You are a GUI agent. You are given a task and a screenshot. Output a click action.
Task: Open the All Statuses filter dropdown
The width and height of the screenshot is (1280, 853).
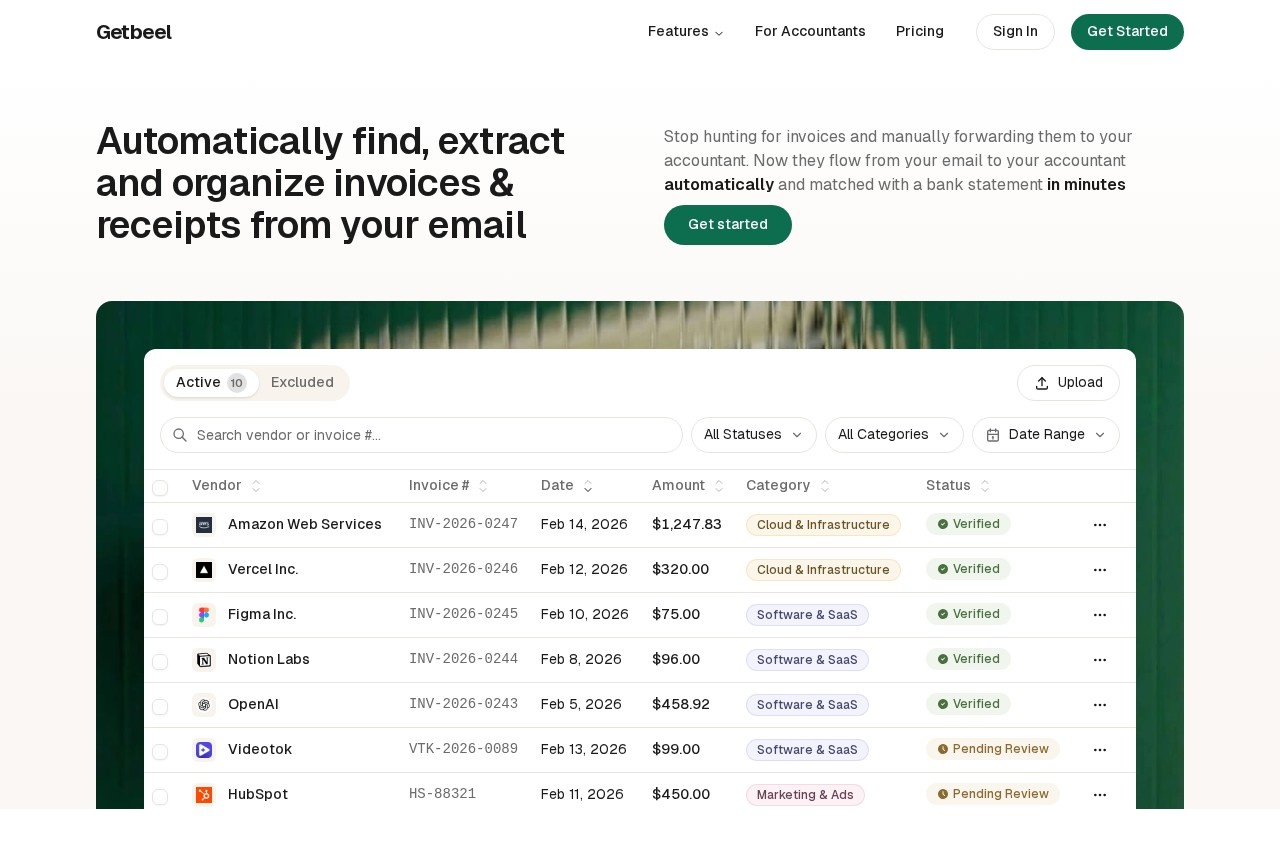click(753, 435)
